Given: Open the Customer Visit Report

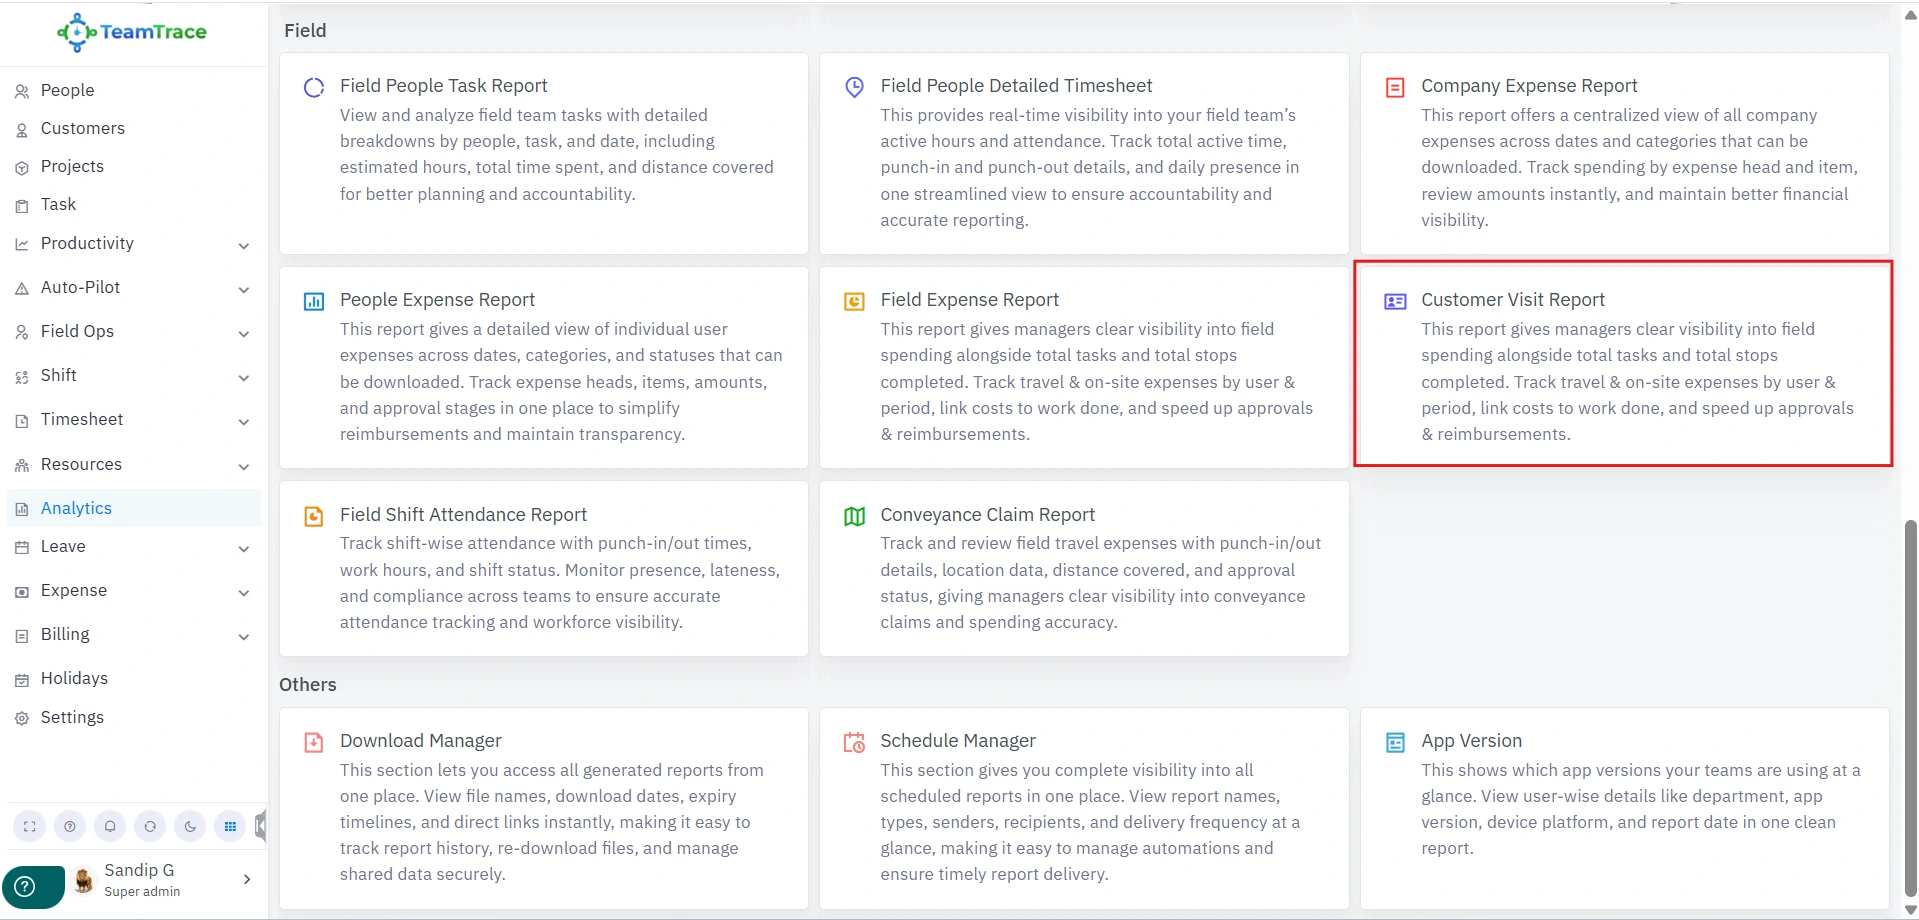Looking at the screenshot, I should coord(1512,300).
